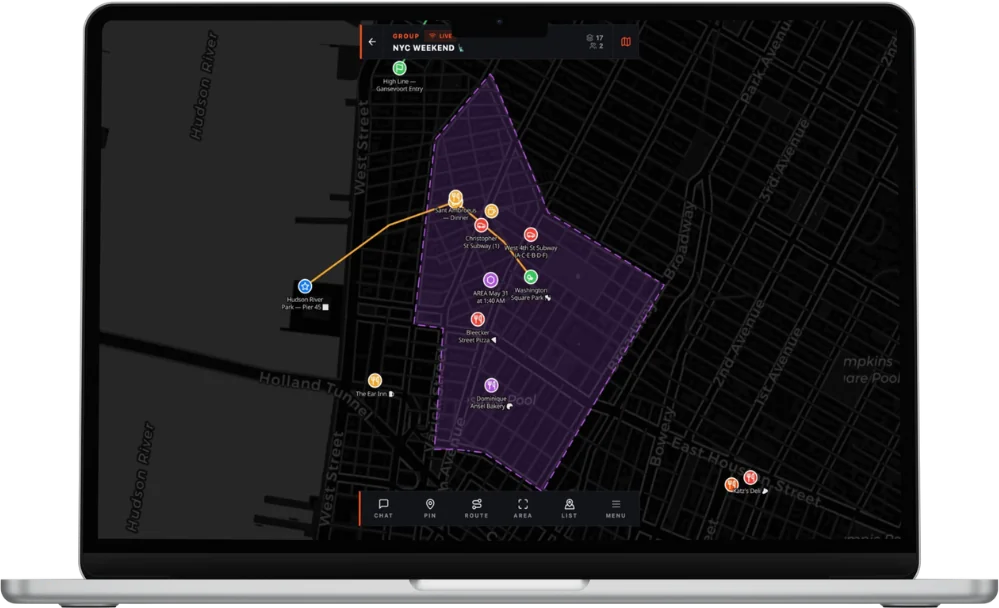
Task: Select the Washington Square Park pin
Action: point(531,277)
